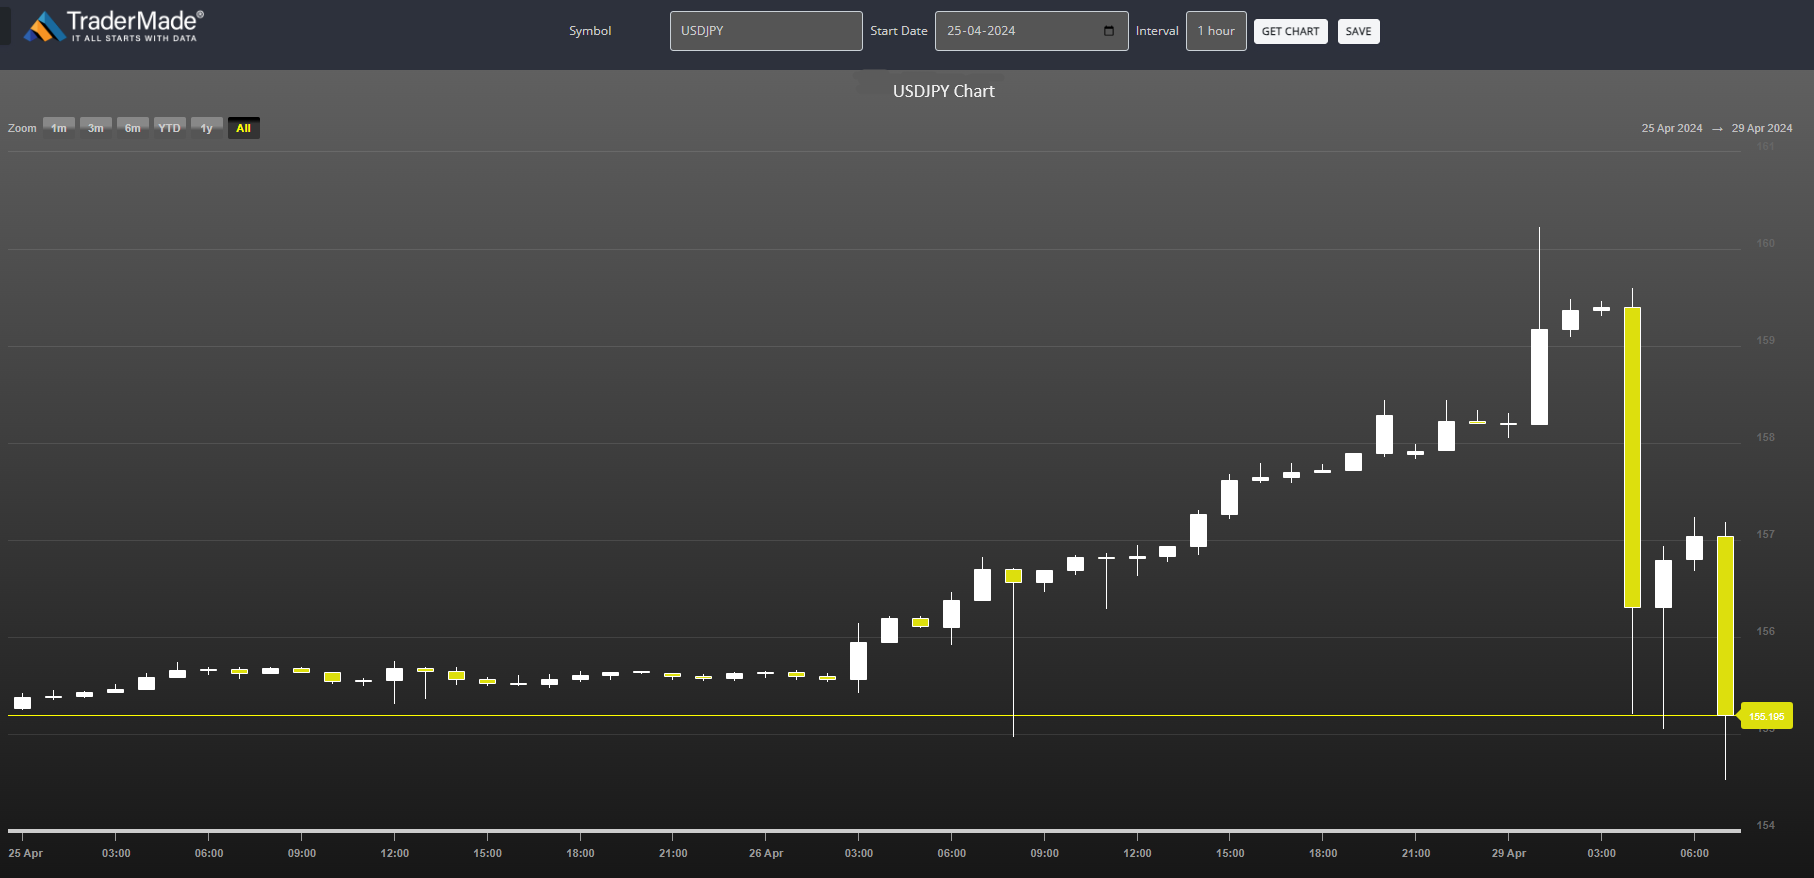Click the last yellow candle near 06:00

point(1725,626)
